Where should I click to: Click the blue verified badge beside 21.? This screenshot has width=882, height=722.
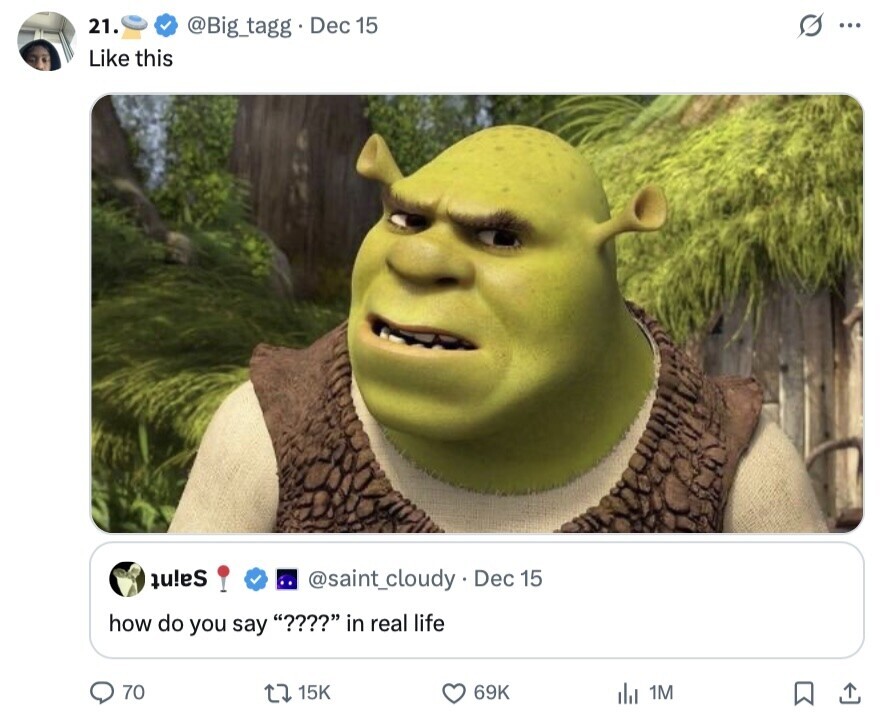[x=165, y=26]
